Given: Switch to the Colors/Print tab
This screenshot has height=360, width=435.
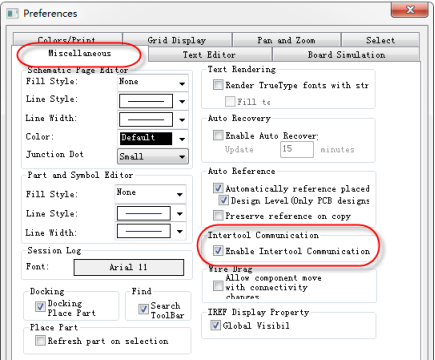Looking at the screenshot, I should [68, 39].
